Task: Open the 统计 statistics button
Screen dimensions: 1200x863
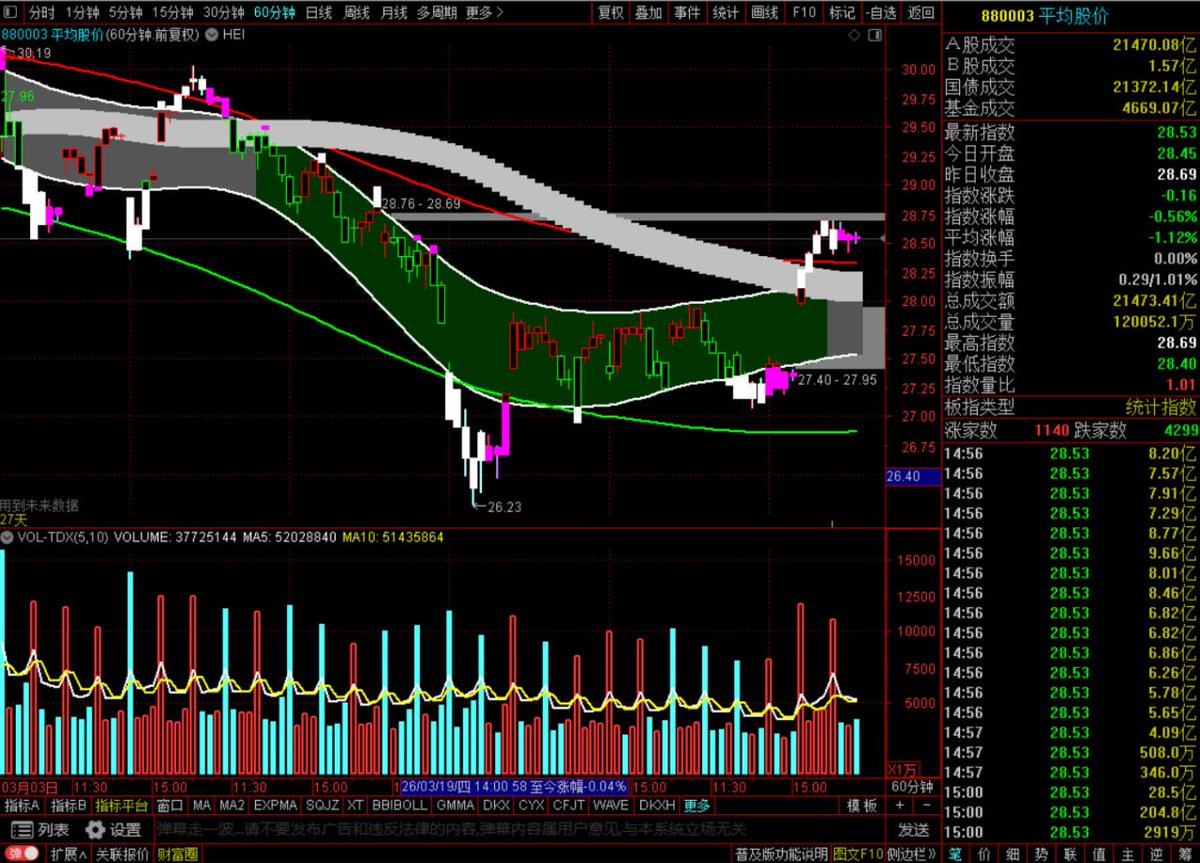Action: pos(726,13)
